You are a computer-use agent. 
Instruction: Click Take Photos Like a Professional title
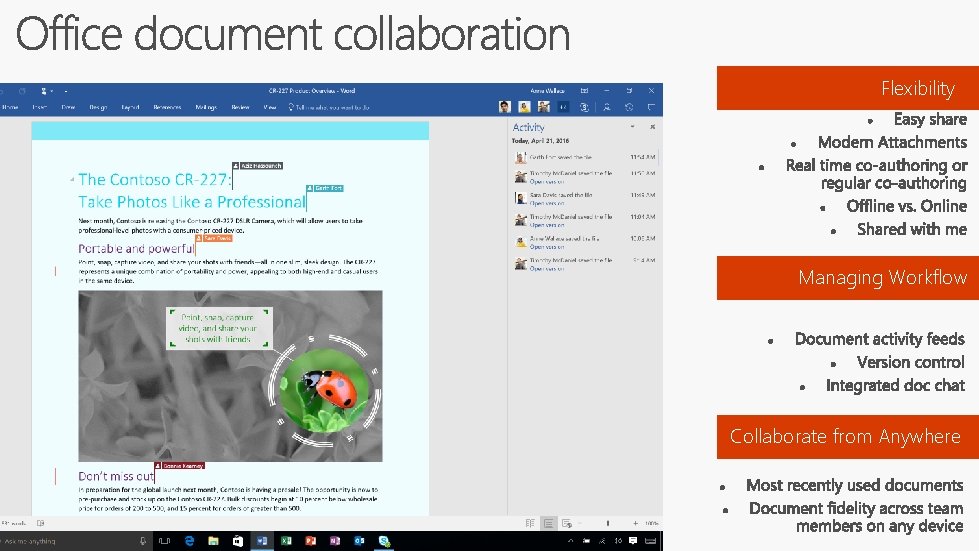click(192, 202)
